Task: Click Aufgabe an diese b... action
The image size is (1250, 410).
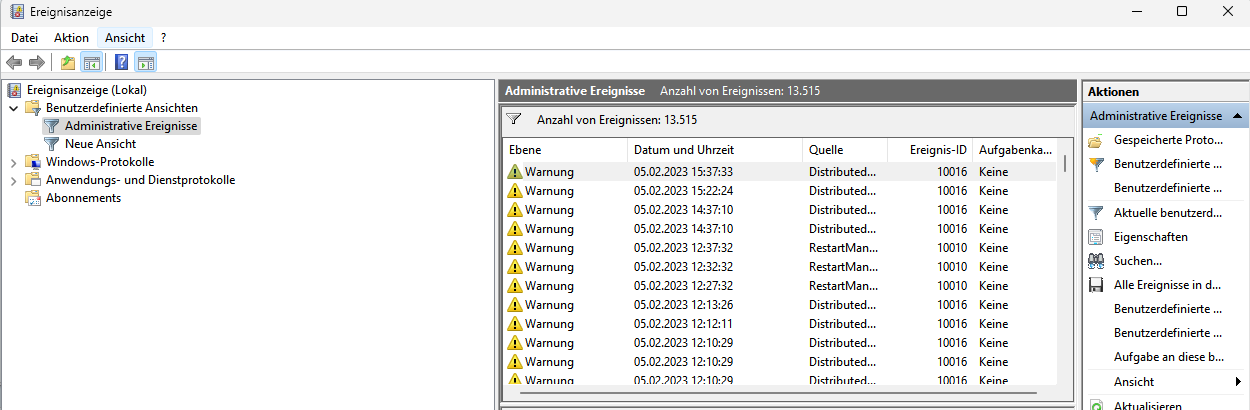Action: click(x=1169, y=357)
